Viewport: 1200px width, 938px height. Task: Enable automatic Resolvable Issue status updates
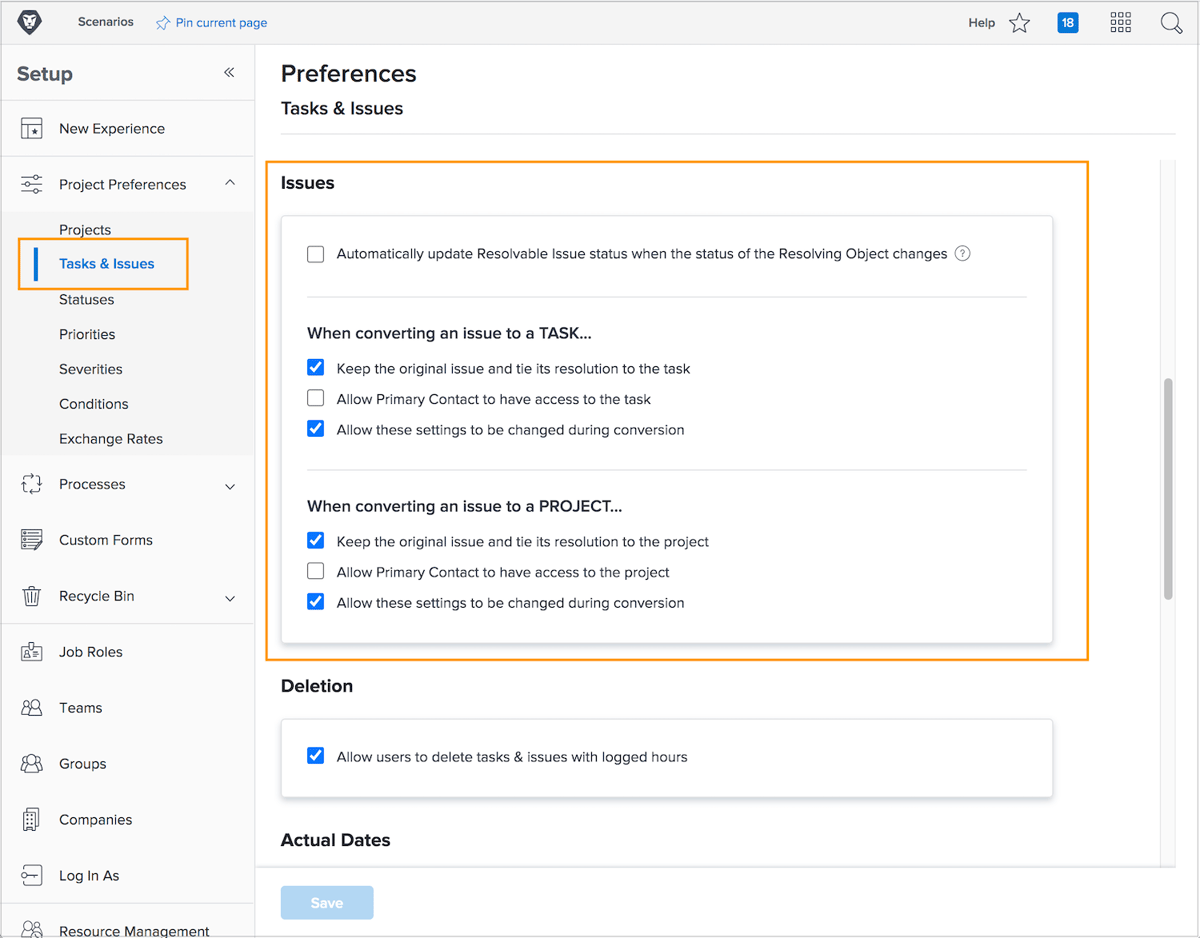click(315, 254)
